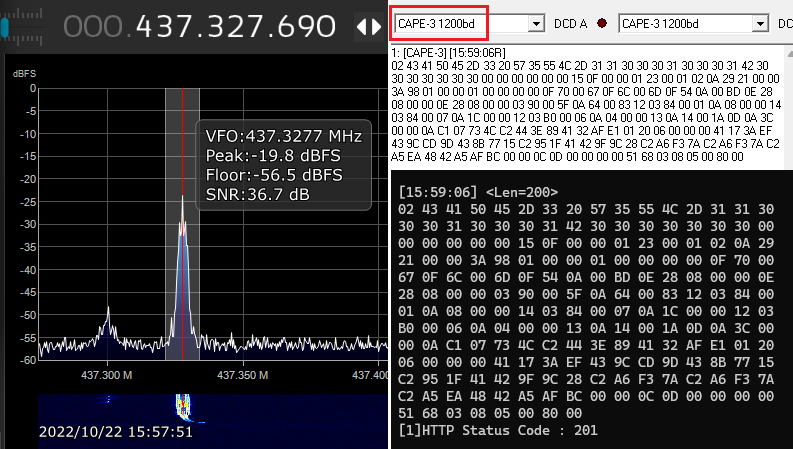Image resolution: width=793 pixels, height=449 pixels.
Task: Open the second CAPE-3 1200bd modem dropdown
Action: coord(760,24)
